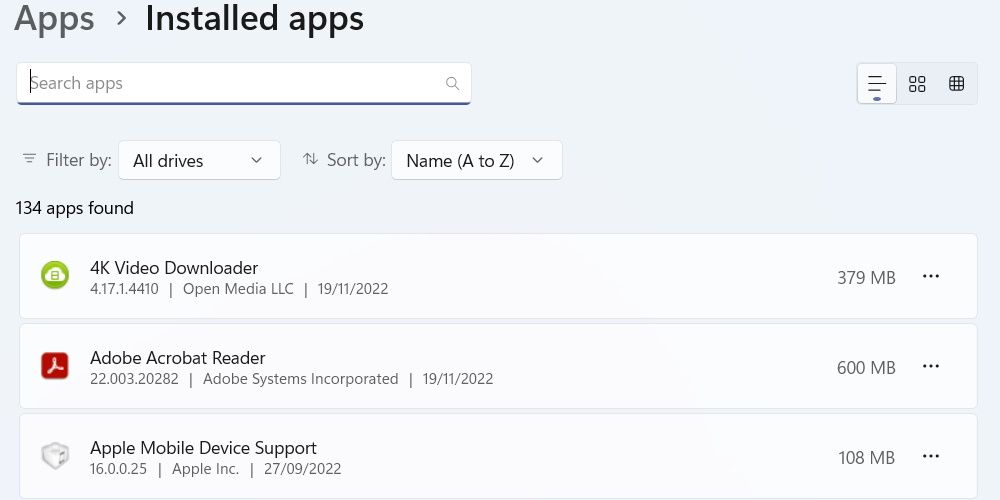Screen dimensions: 1000x500
Task: Open more options for 4K Video Downloader
Action: (931, 277)
